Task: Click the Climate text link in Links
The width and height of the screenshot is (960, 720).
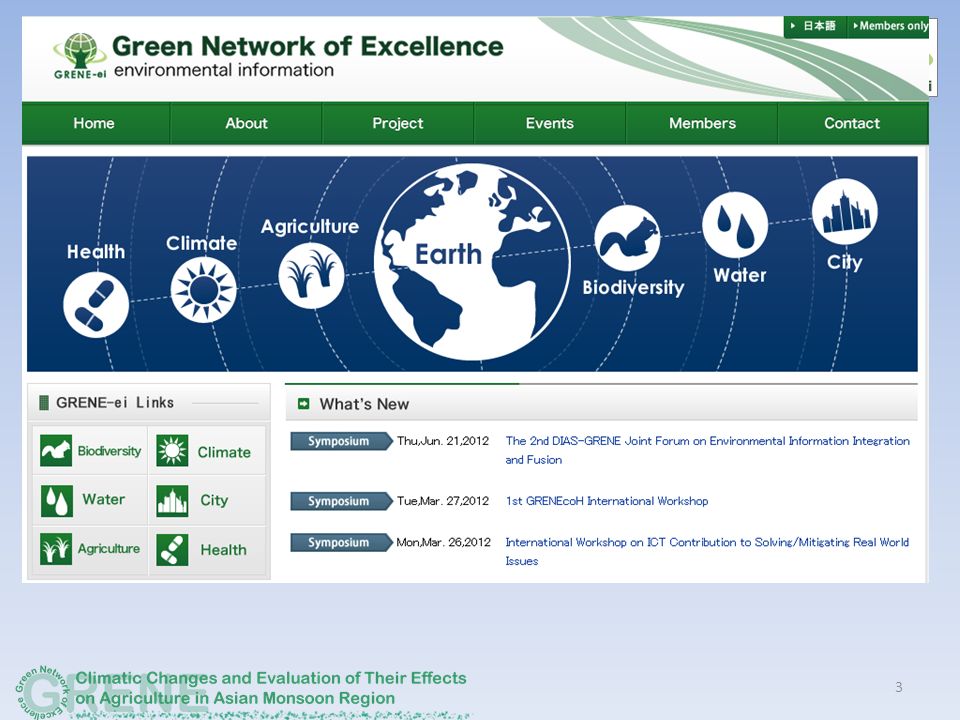Action: click(224, 452)
